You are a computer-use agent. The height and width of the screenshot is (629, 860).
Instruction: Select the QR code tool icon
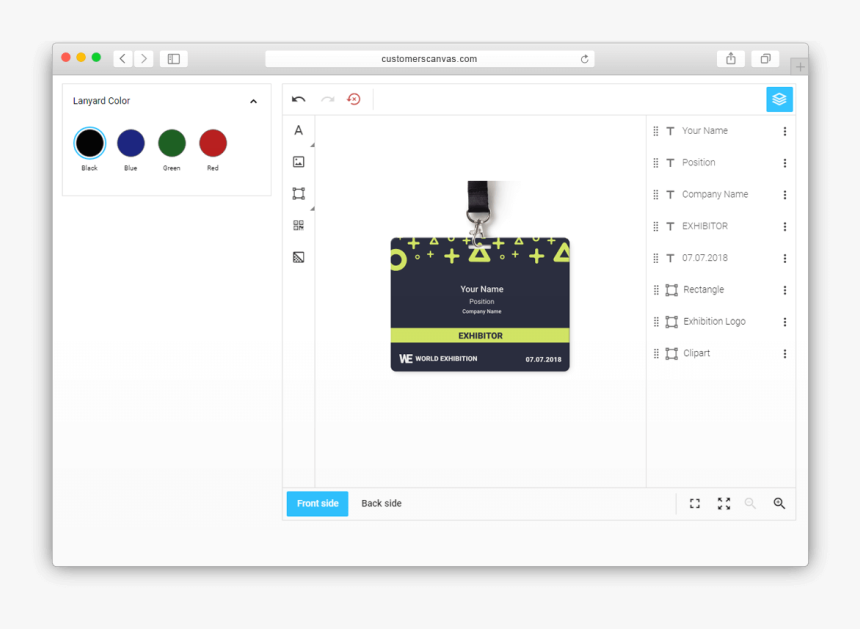pos(298,225)
